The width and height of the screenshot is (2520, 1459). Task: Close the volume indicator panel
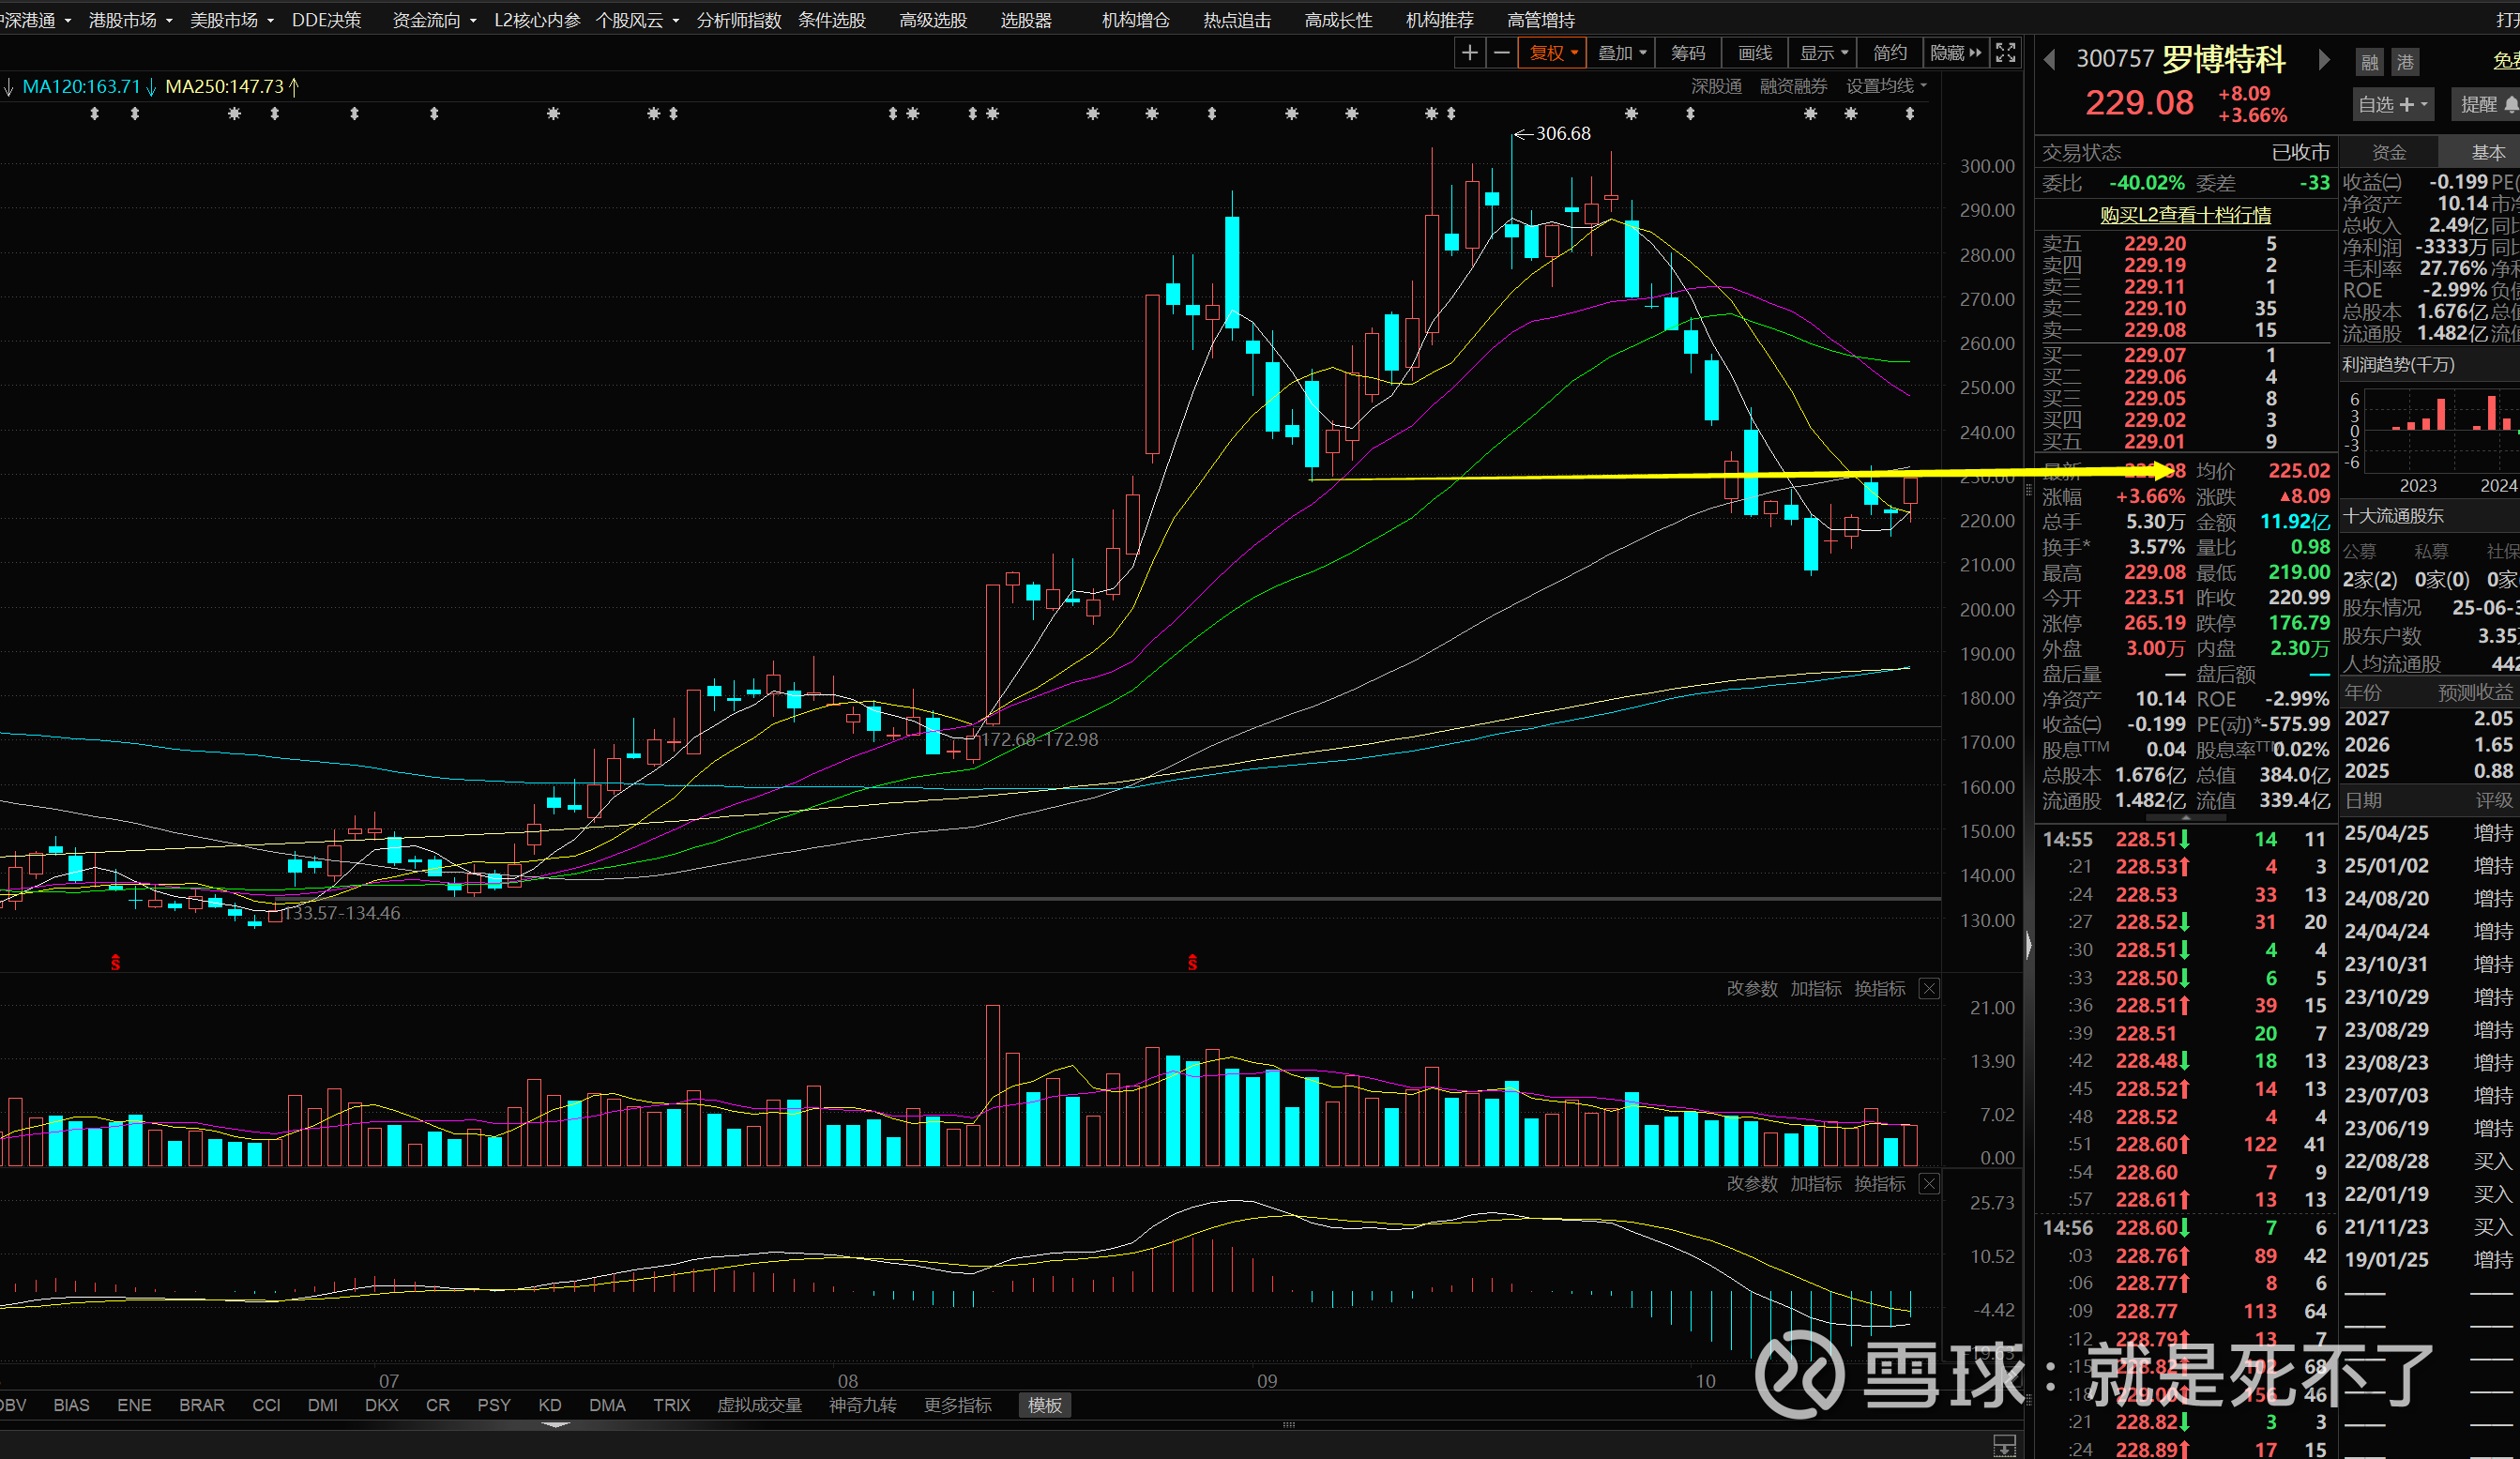(1929, 988)
